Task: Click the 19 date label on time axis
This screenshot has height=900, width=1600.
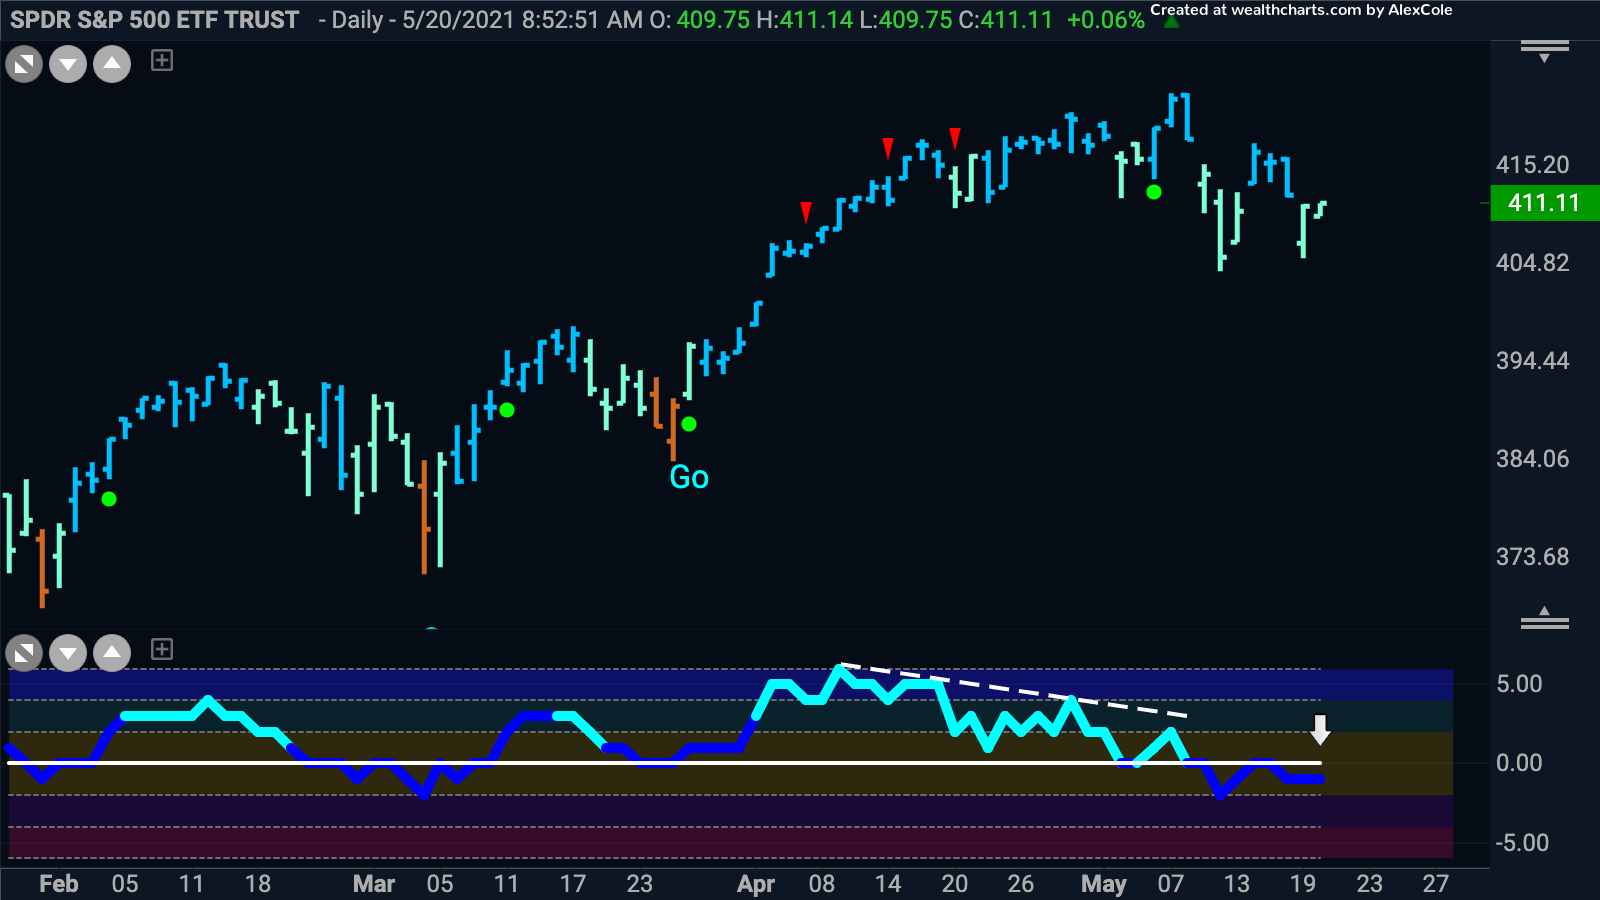Action: click(x=1302, y=884)
